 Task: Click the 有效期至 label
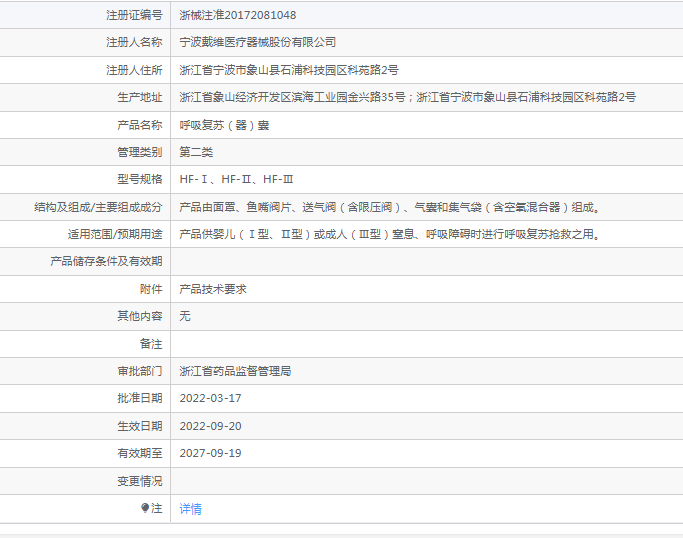[140, 453]
